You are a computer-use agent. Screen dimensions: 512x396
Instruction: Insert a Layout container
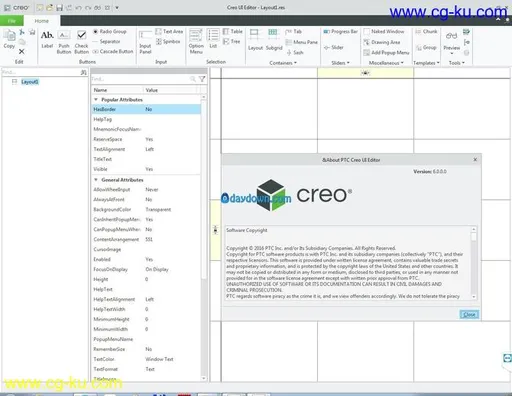click(x=255, y=40)
